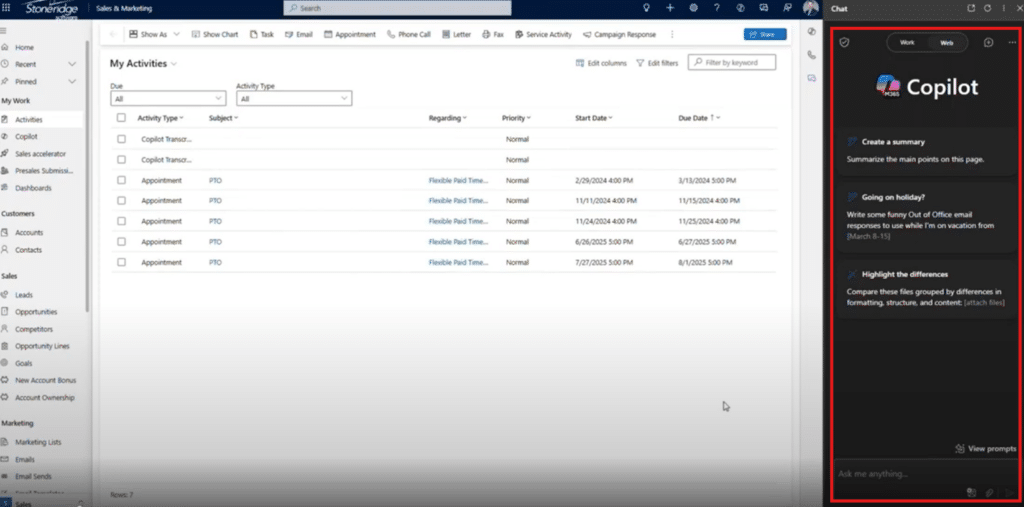Refresh the Chat pane using reload icon

[988, 8]
